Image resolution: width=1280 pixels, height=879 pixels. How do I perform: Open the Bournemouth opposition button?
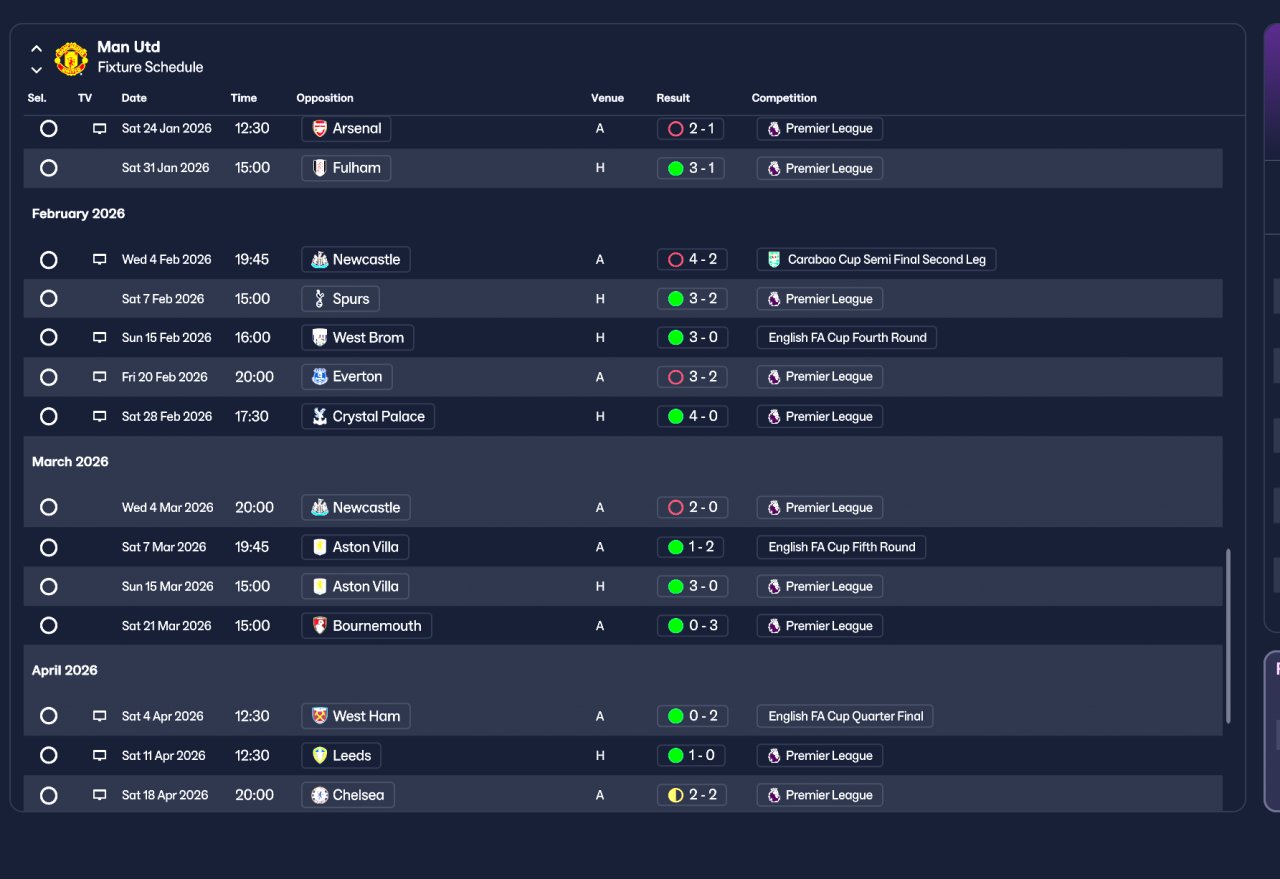[366, 626]
